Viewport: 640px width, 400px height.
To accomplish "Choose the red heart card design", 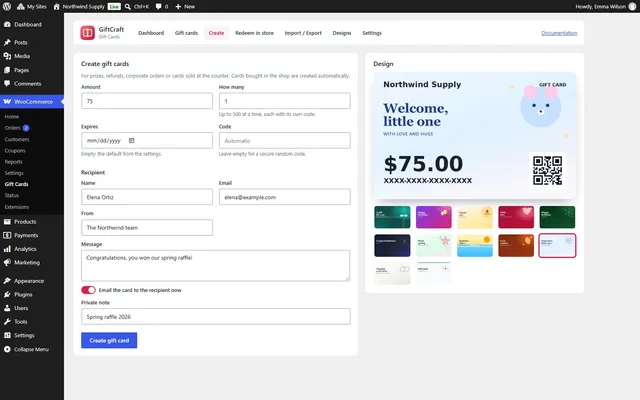I will coord(516,217).
